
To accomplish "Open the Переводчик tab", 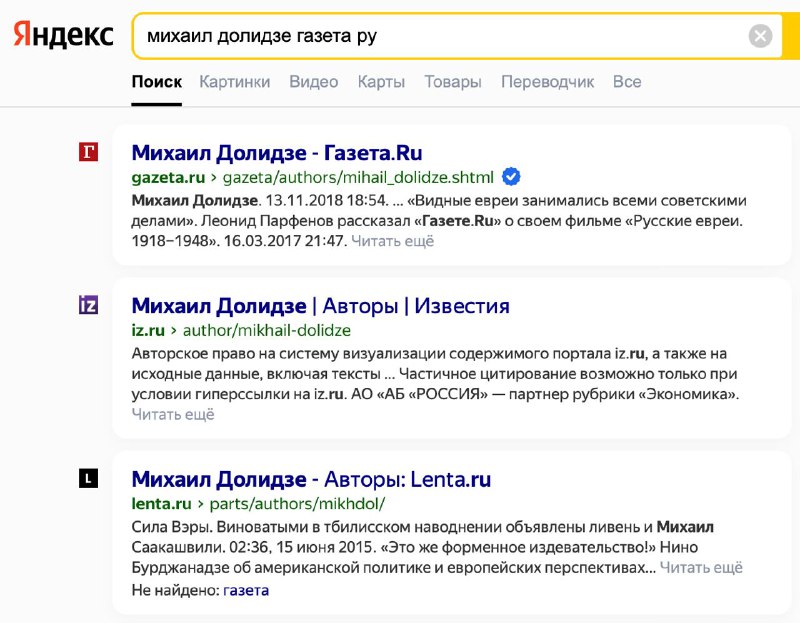I will 547,82.
